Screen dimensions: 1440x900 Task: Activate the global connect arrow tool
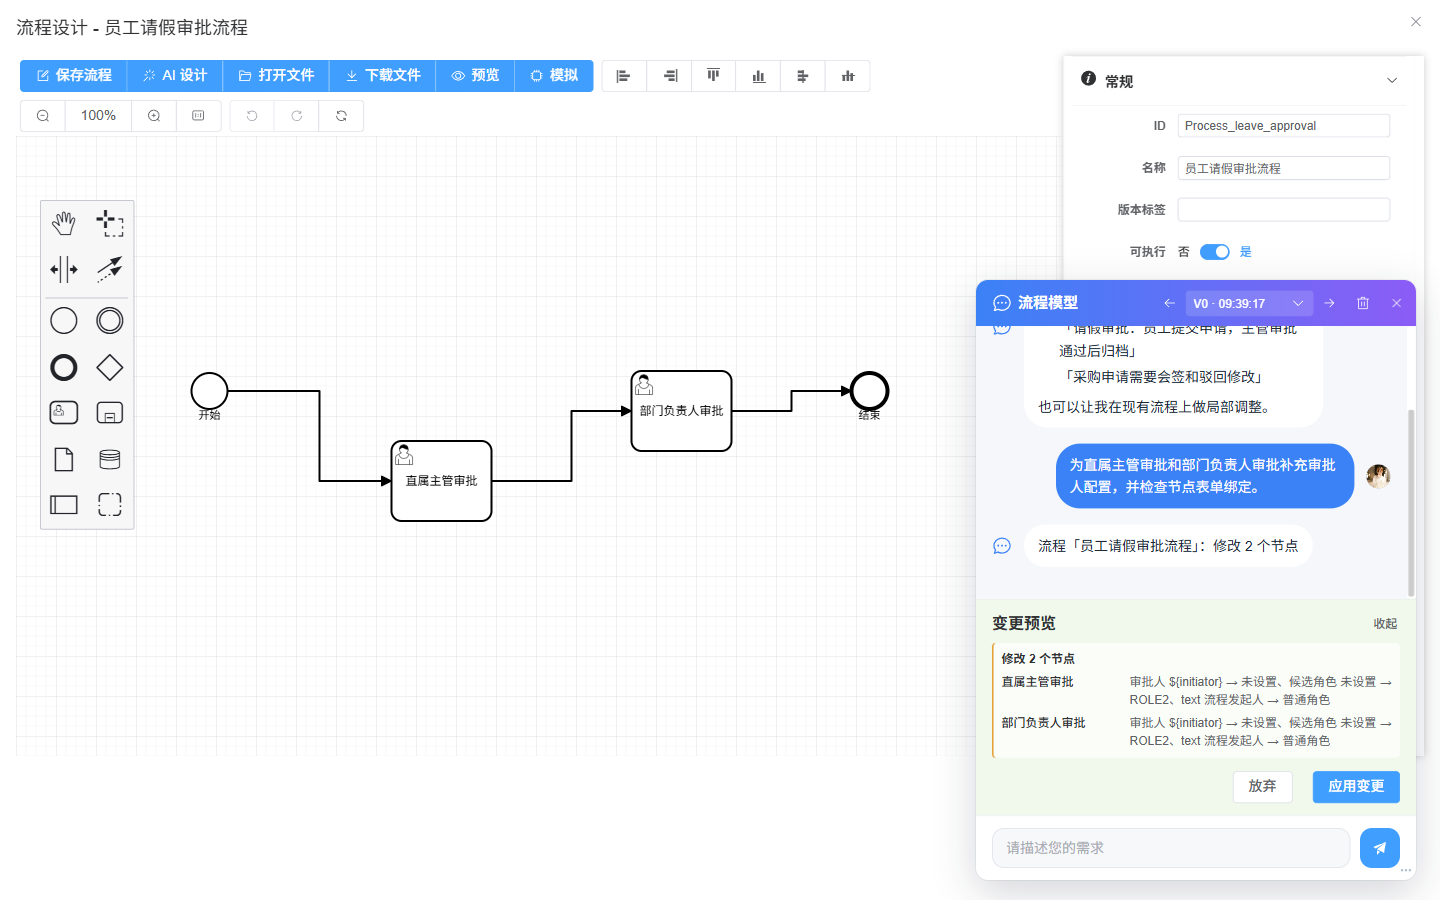pos(110,269)
